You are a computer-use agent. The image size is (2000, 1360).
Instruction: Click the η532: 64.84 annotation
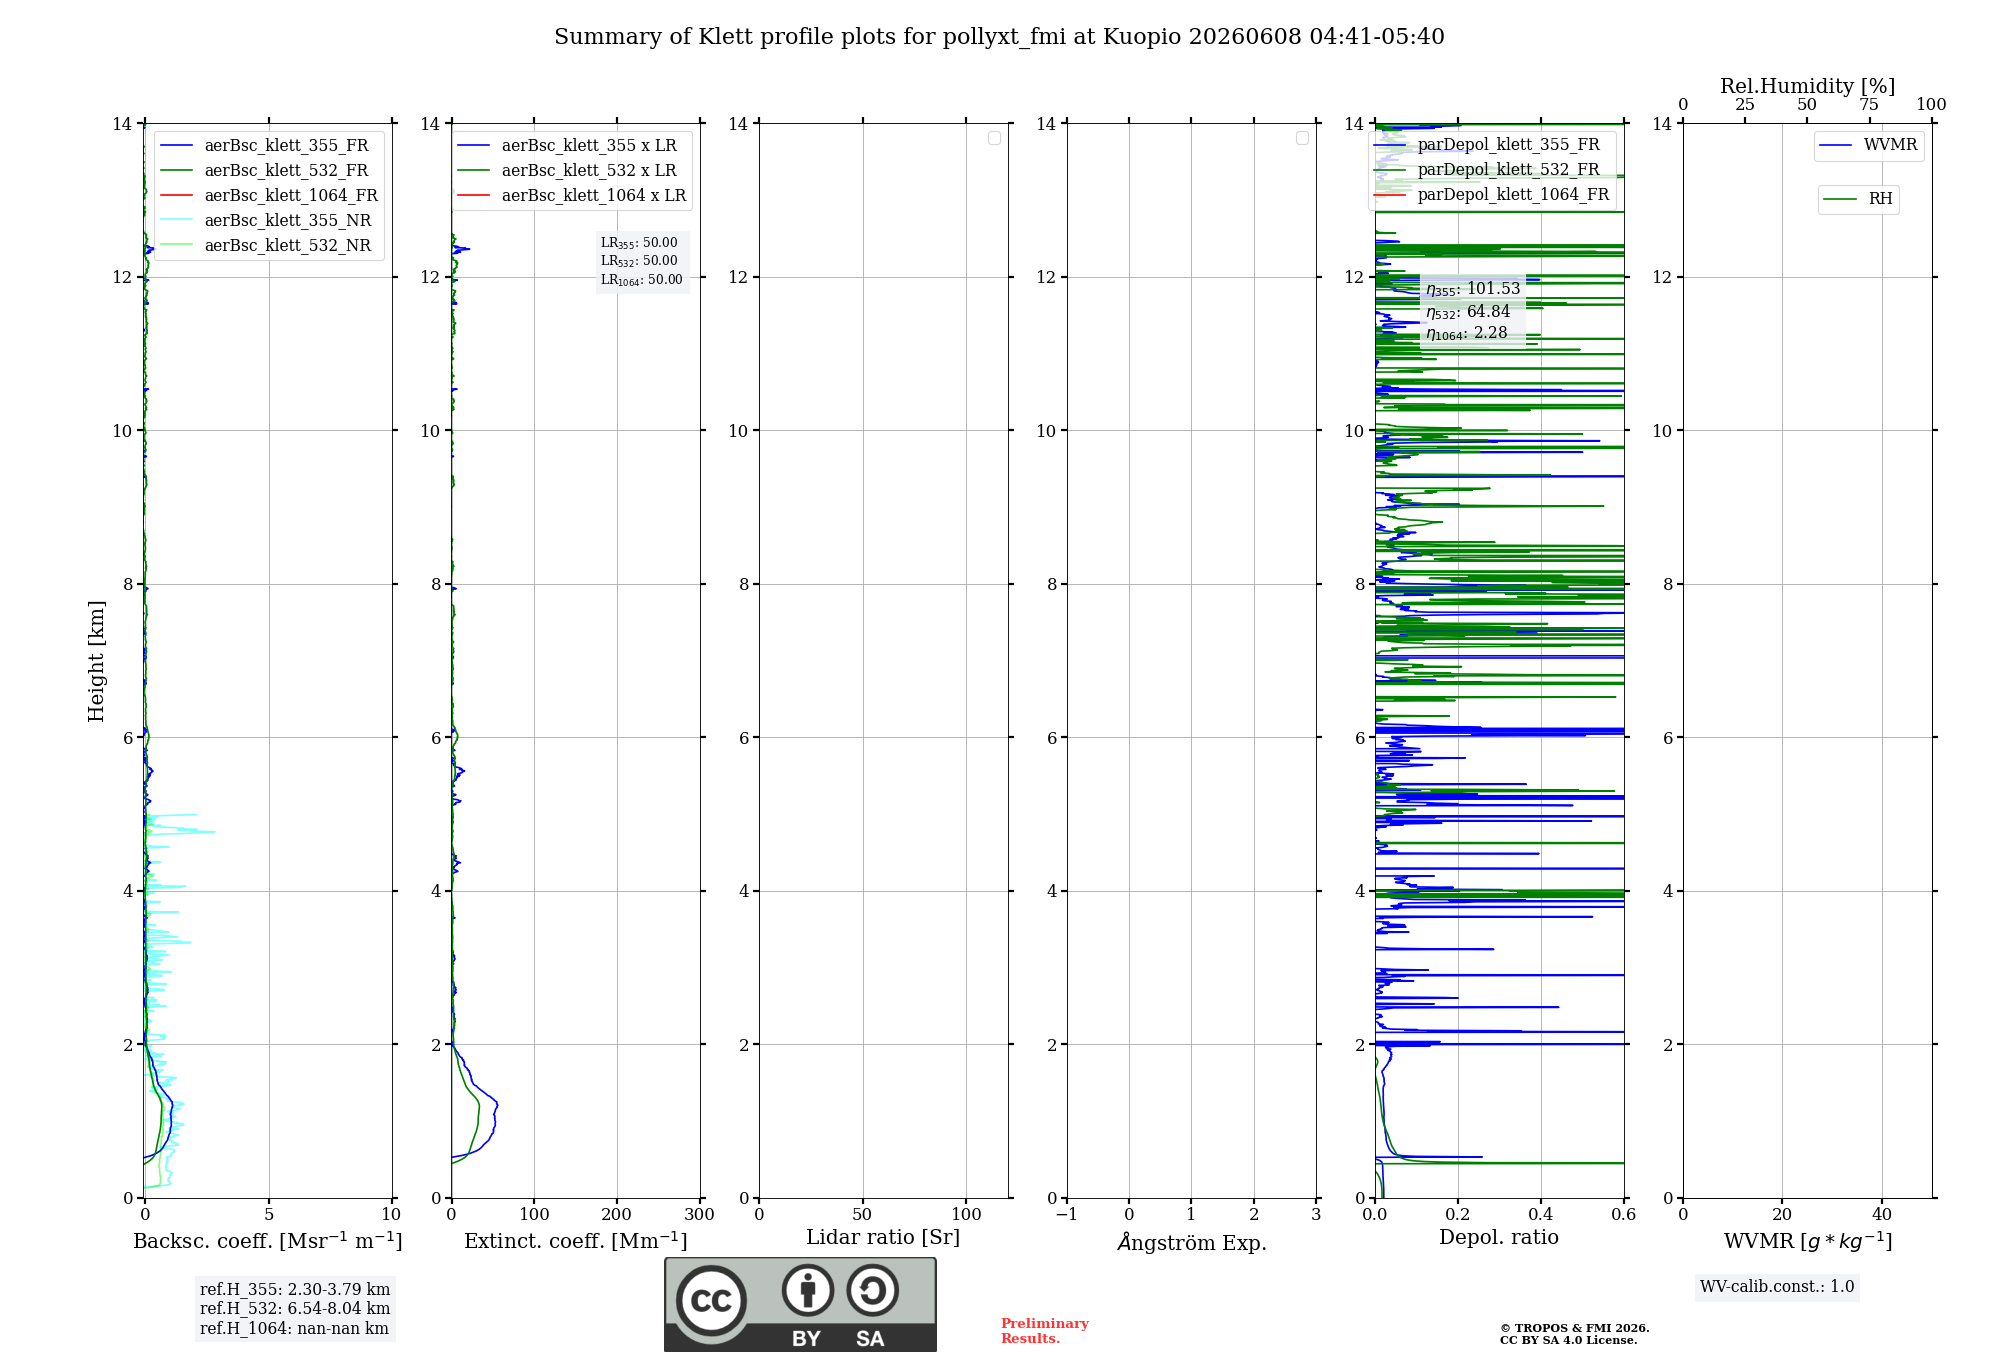1468,312
